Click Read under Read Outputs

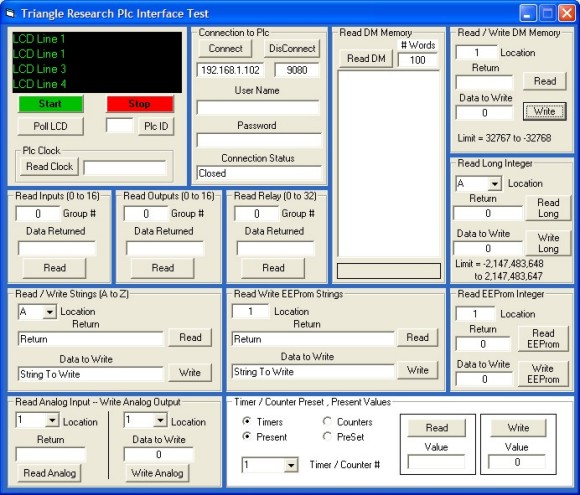coord(162,268)
